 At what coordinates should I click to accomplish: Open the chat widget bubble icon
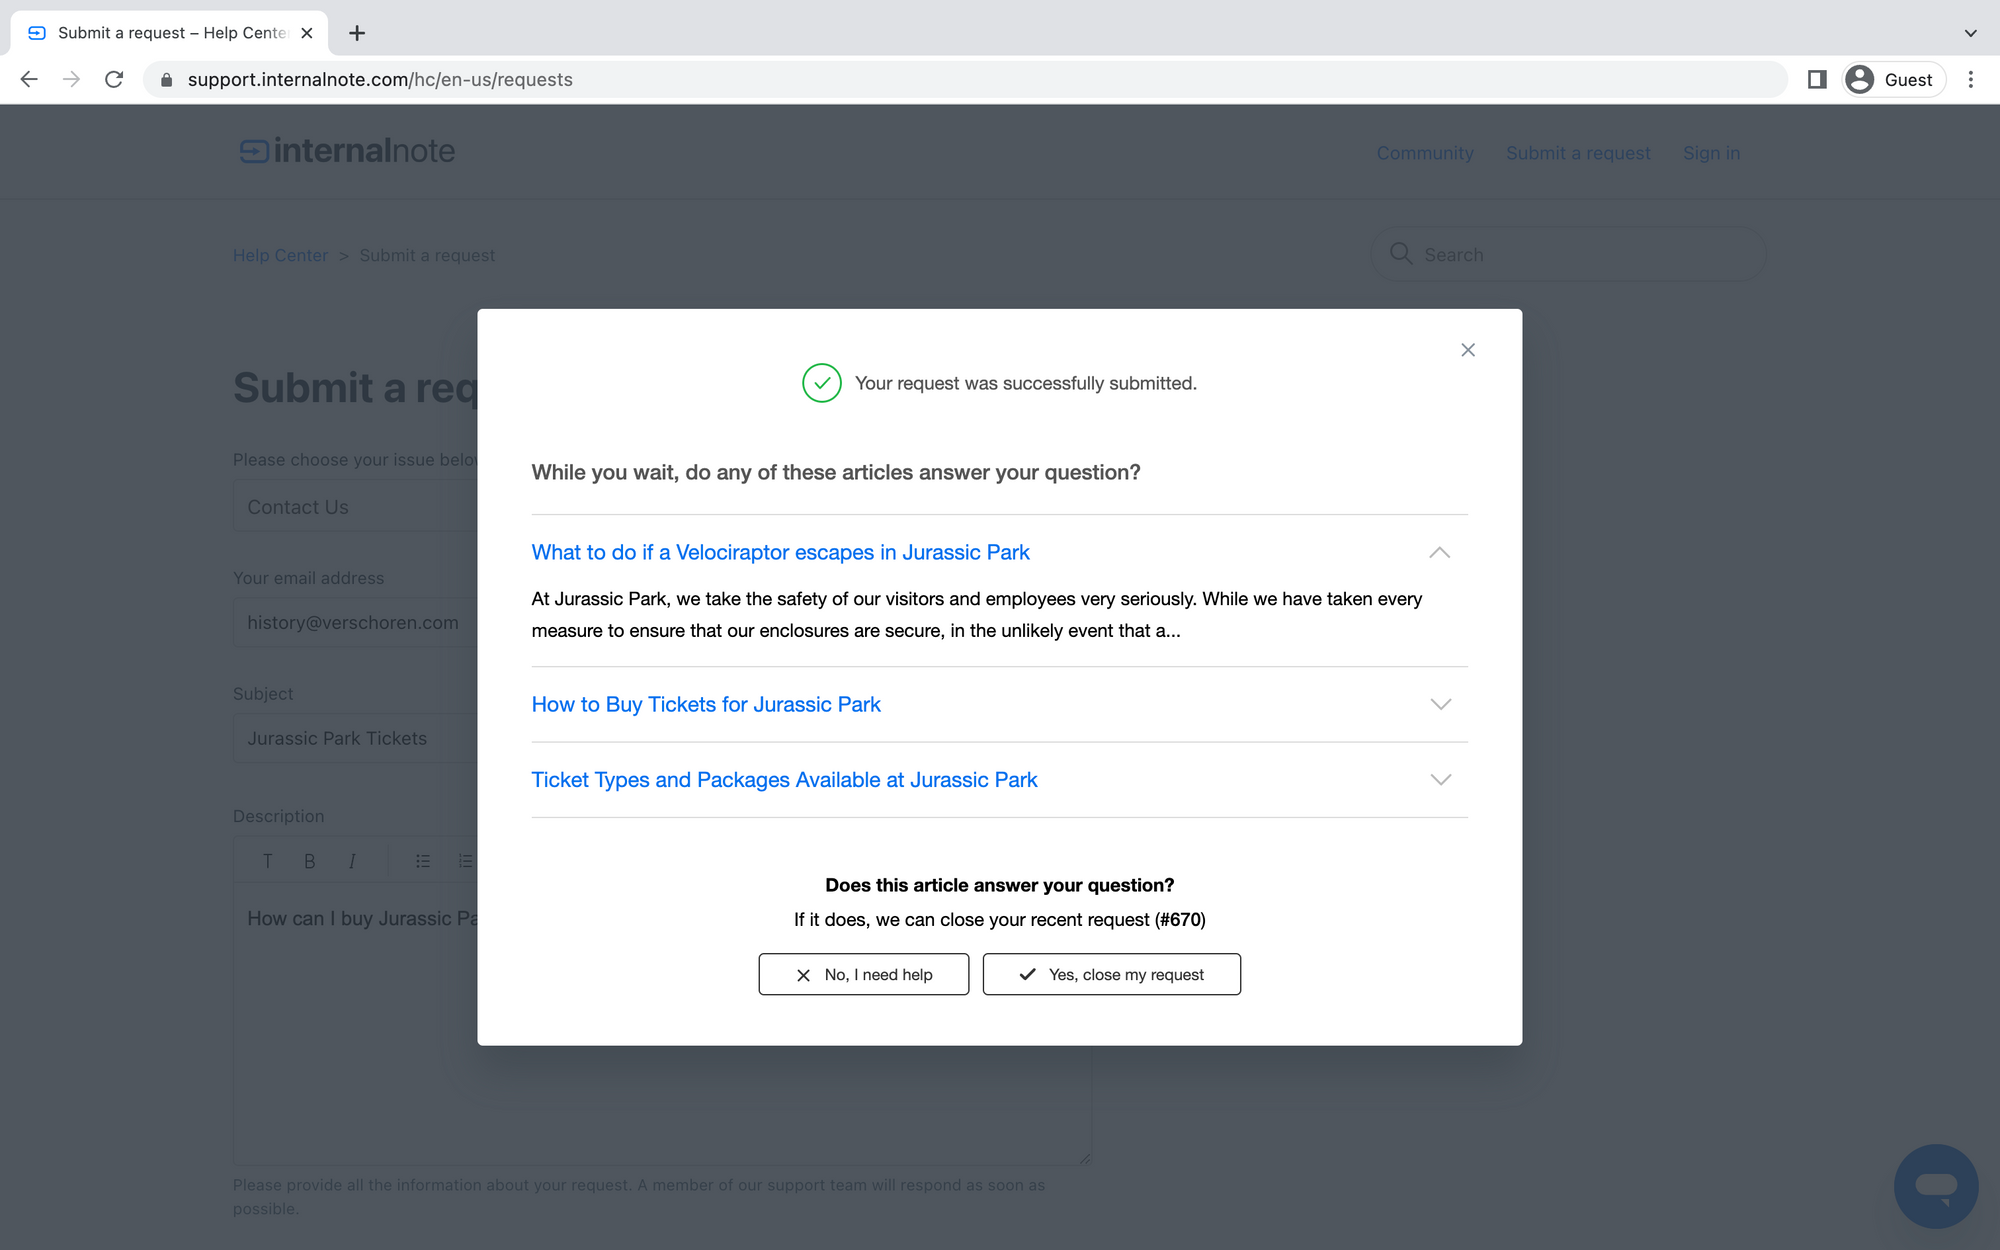point(1935,1186)
